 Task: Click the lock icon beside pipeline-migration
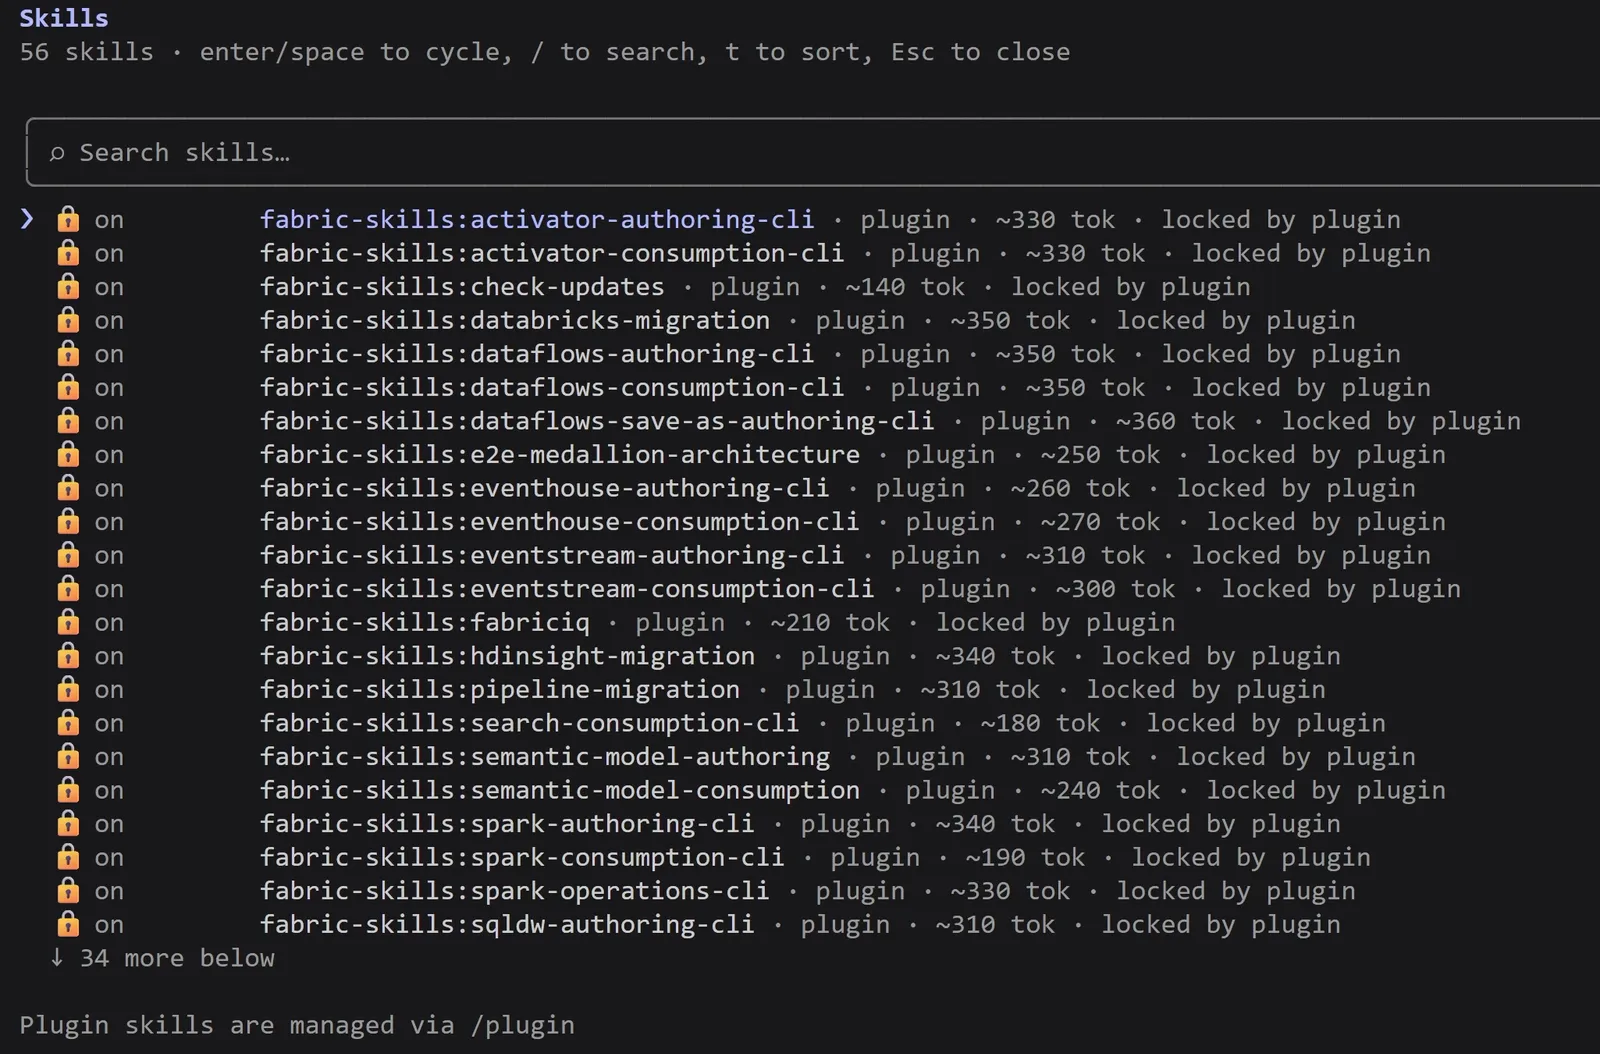[x=68, y=689]
